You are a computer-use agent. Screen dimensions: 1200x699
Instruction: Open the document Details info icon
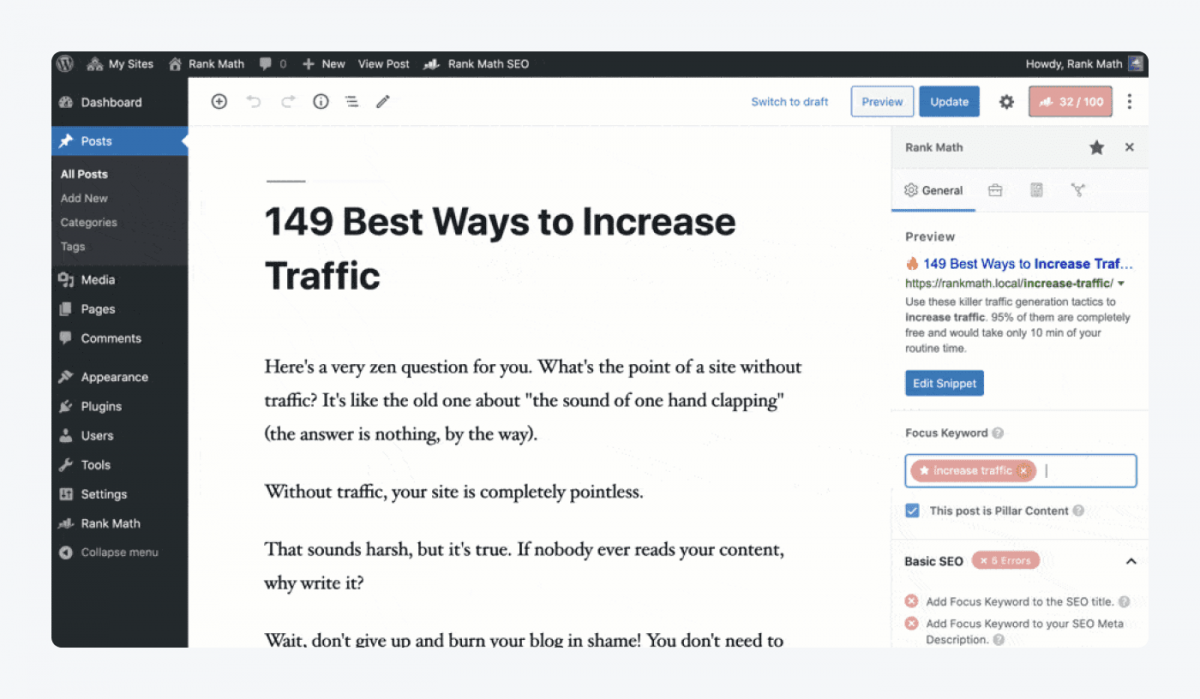[x=320, y=101]
